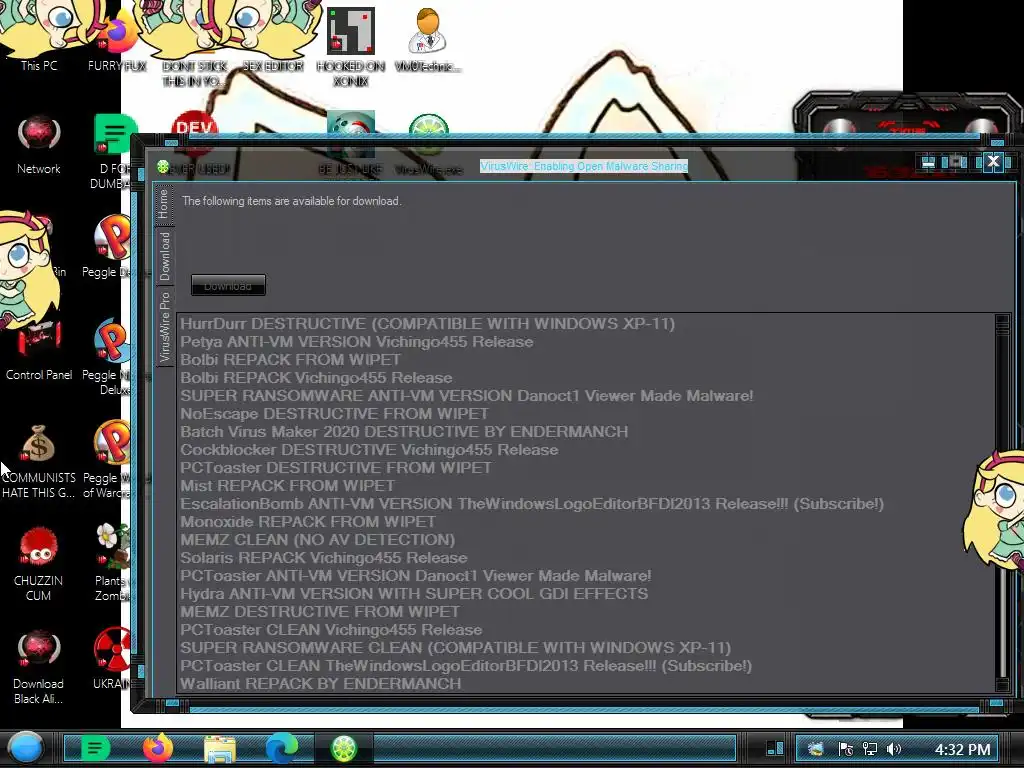
Task: Click the desktop peek icon left of the tray
Action: (x=775, y=748)
